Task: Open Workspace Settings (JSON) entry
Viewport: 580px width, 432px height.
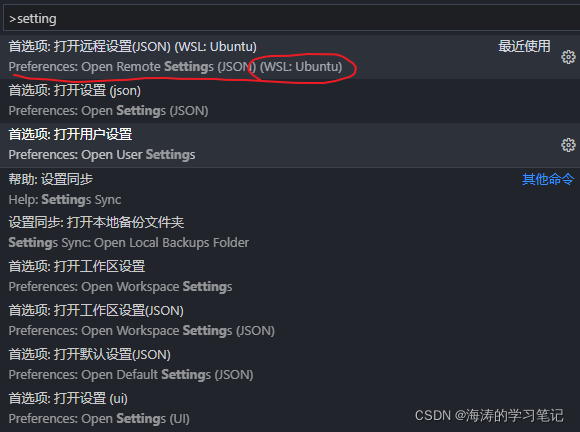Action: (x=290, y=321)
